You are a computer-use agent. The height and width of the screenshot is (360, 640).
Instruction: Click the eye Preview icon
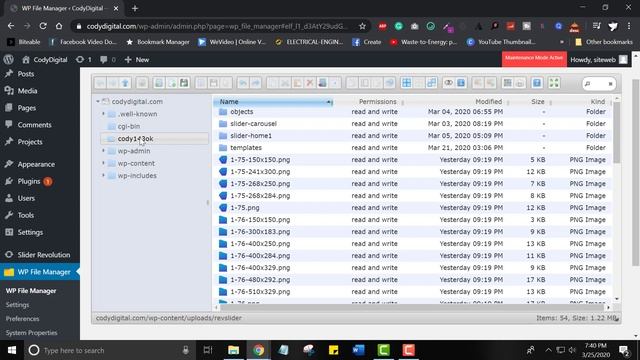449,83
